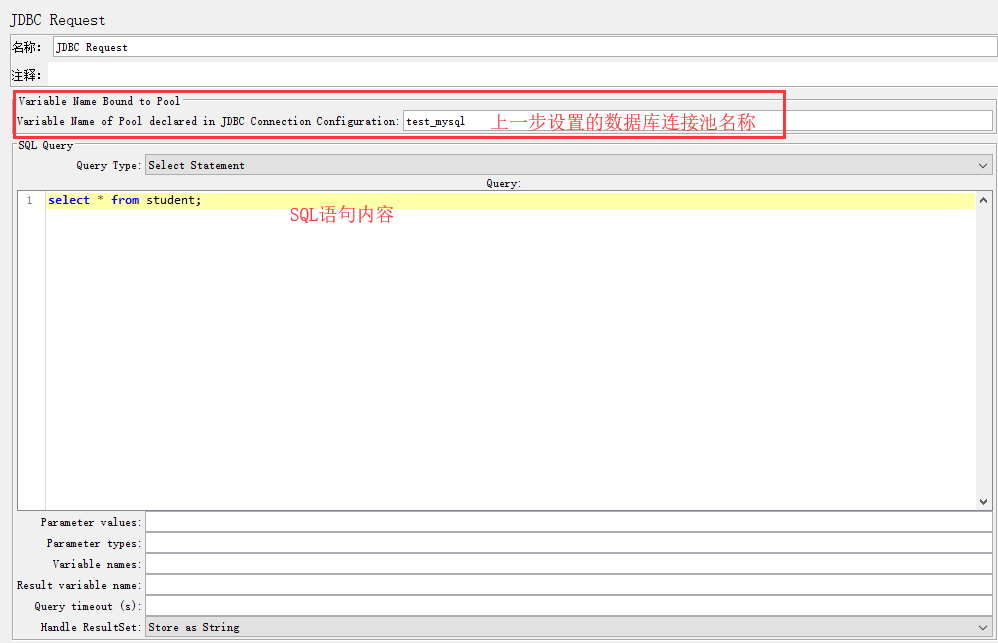Select the Variable names input field
Image resolution: width=998 pixels, height=643 pixels.
click(568, 564)
